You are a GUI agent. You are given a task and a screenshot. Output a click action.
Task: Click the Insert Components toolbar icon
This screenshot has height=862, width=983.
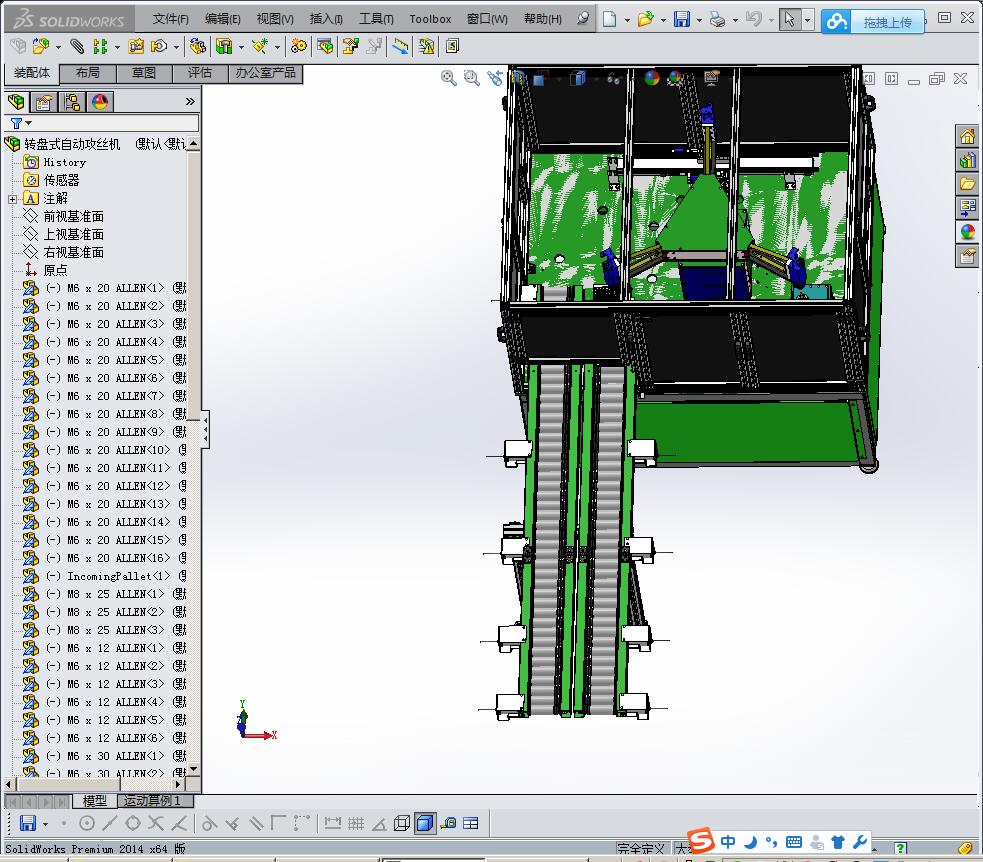[x=41, y=46]
